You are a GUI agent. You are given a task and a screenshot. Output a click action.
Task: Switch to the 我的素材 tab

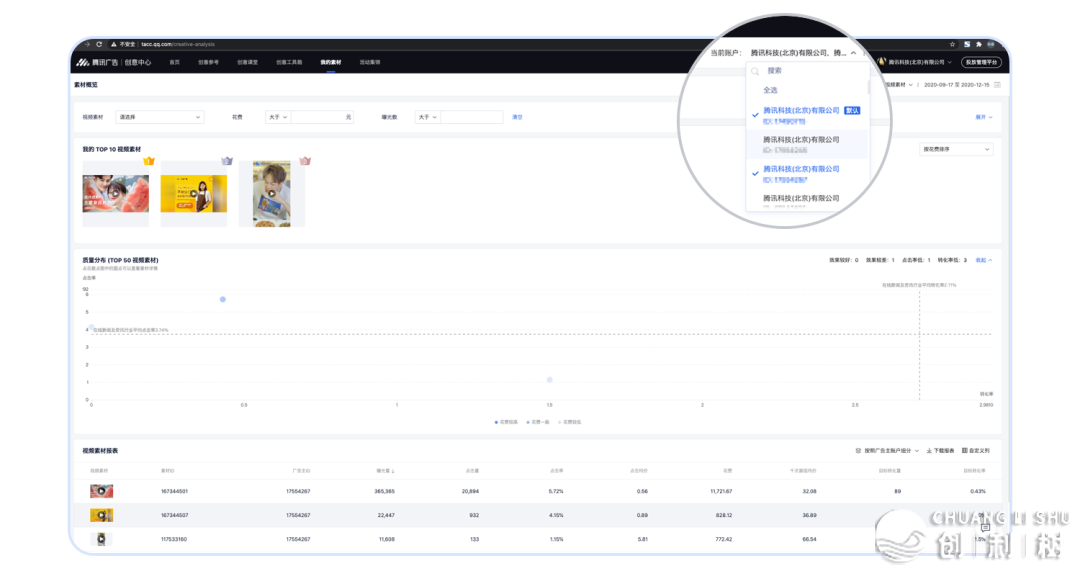[330, 62]
